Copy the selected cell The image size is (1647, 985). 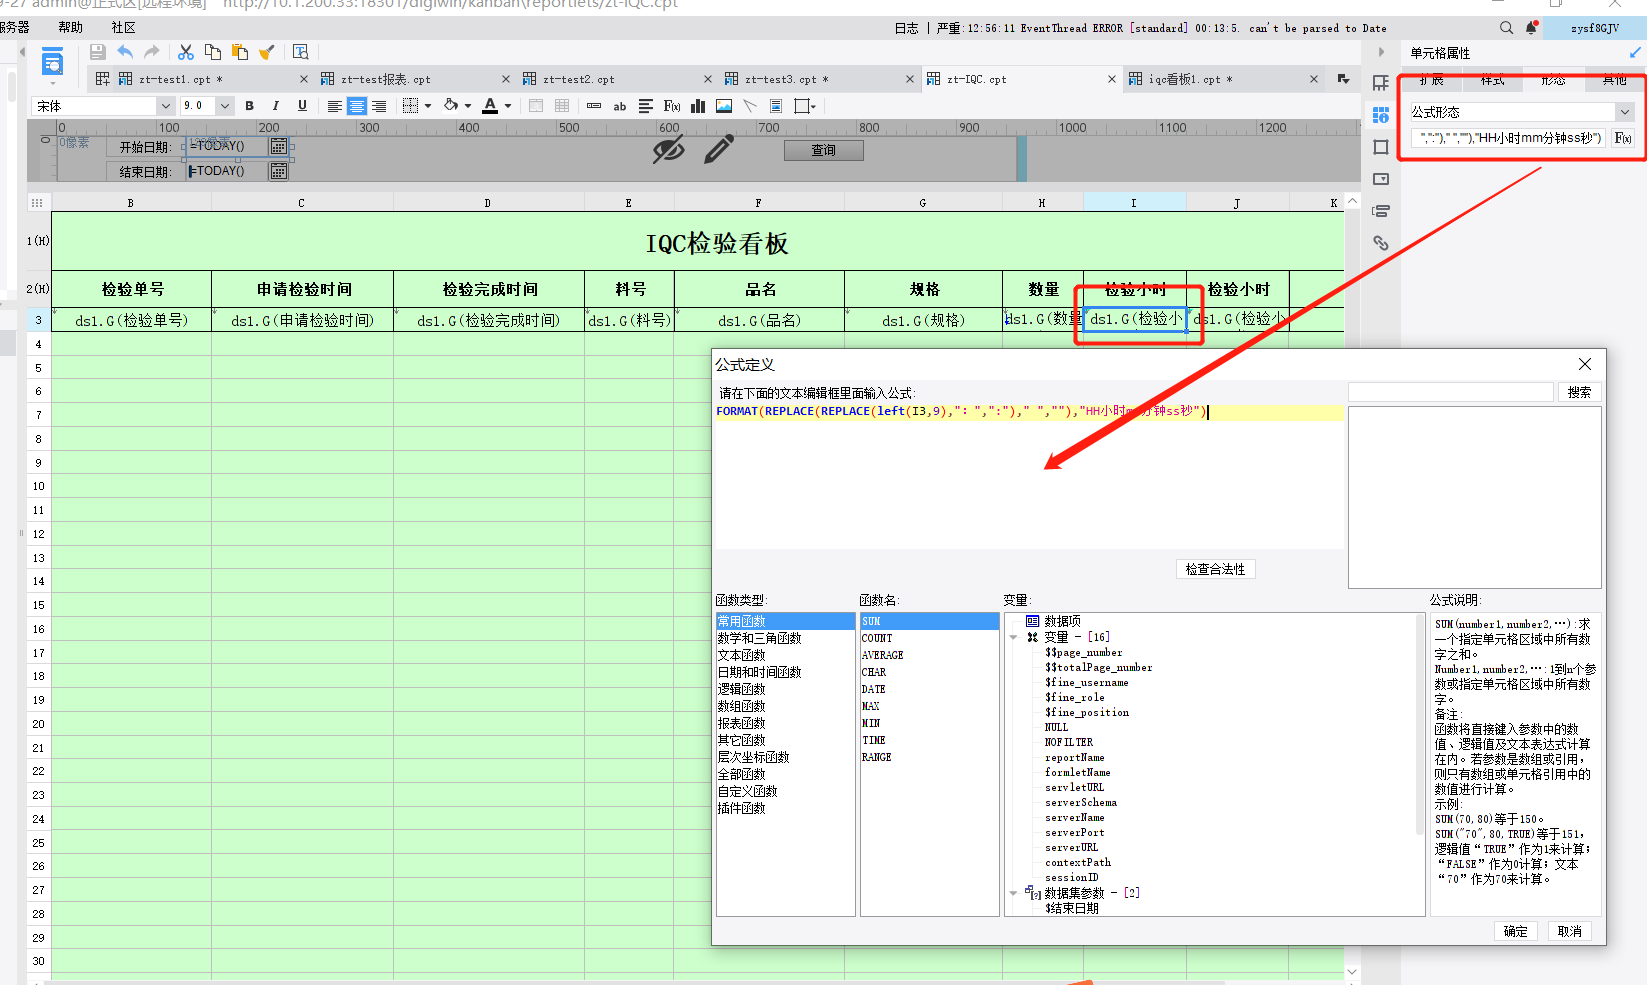(213, 52)
